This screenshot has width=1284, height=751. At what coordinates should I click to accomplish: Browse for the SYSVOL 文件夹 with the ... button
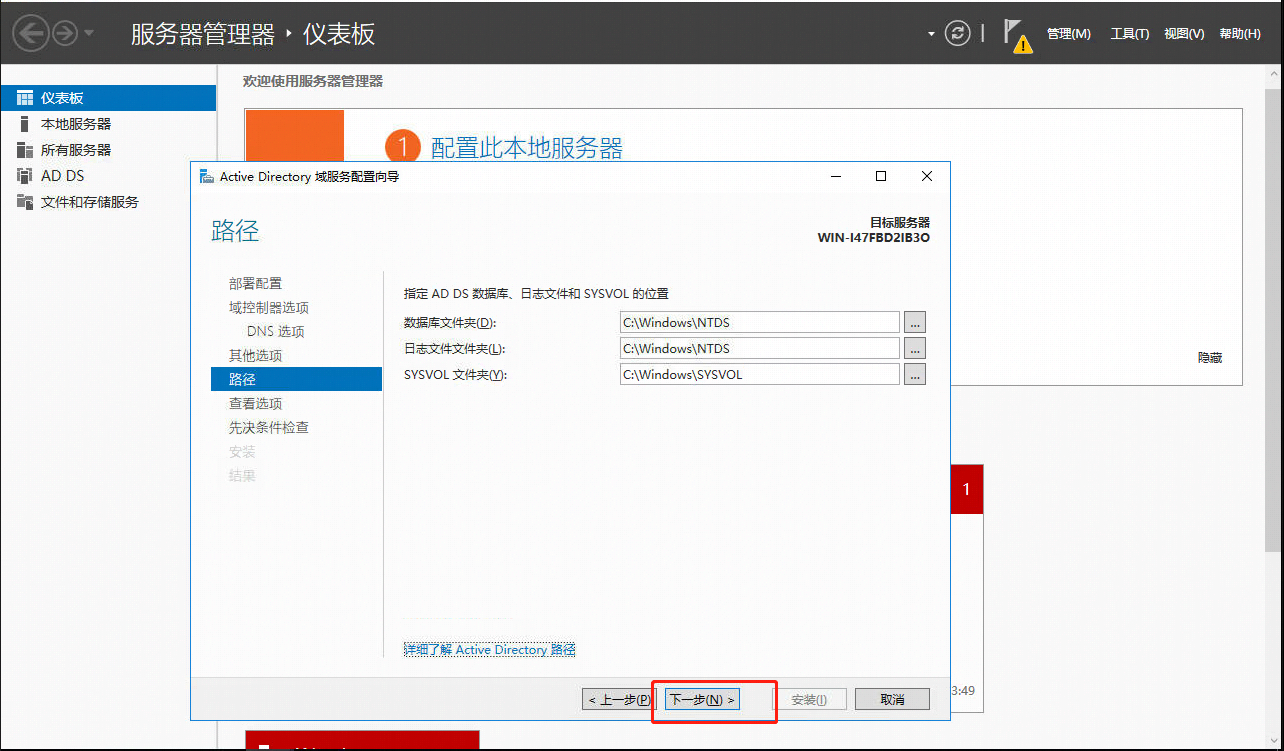coord(915,374)
